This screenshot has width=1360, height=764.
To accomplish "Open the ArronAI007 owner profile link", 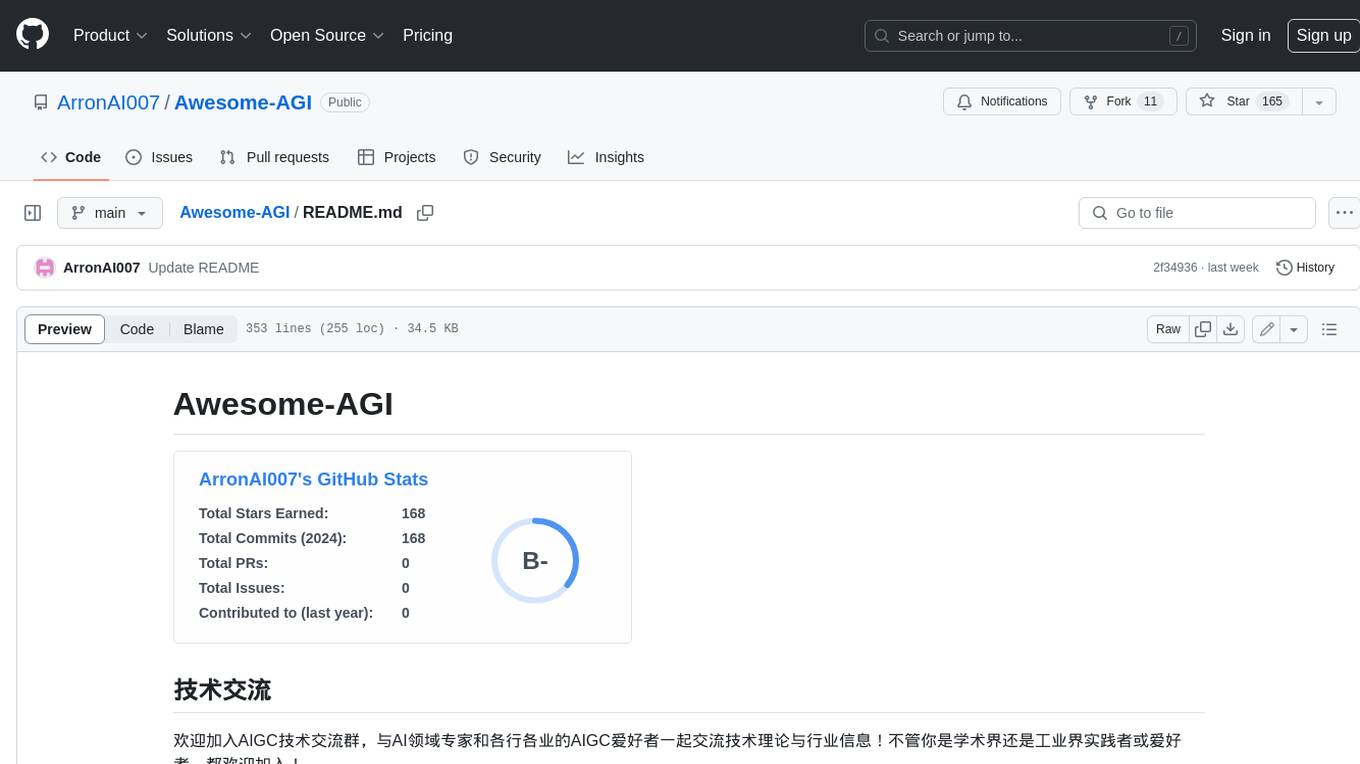I will coord(108,102).
